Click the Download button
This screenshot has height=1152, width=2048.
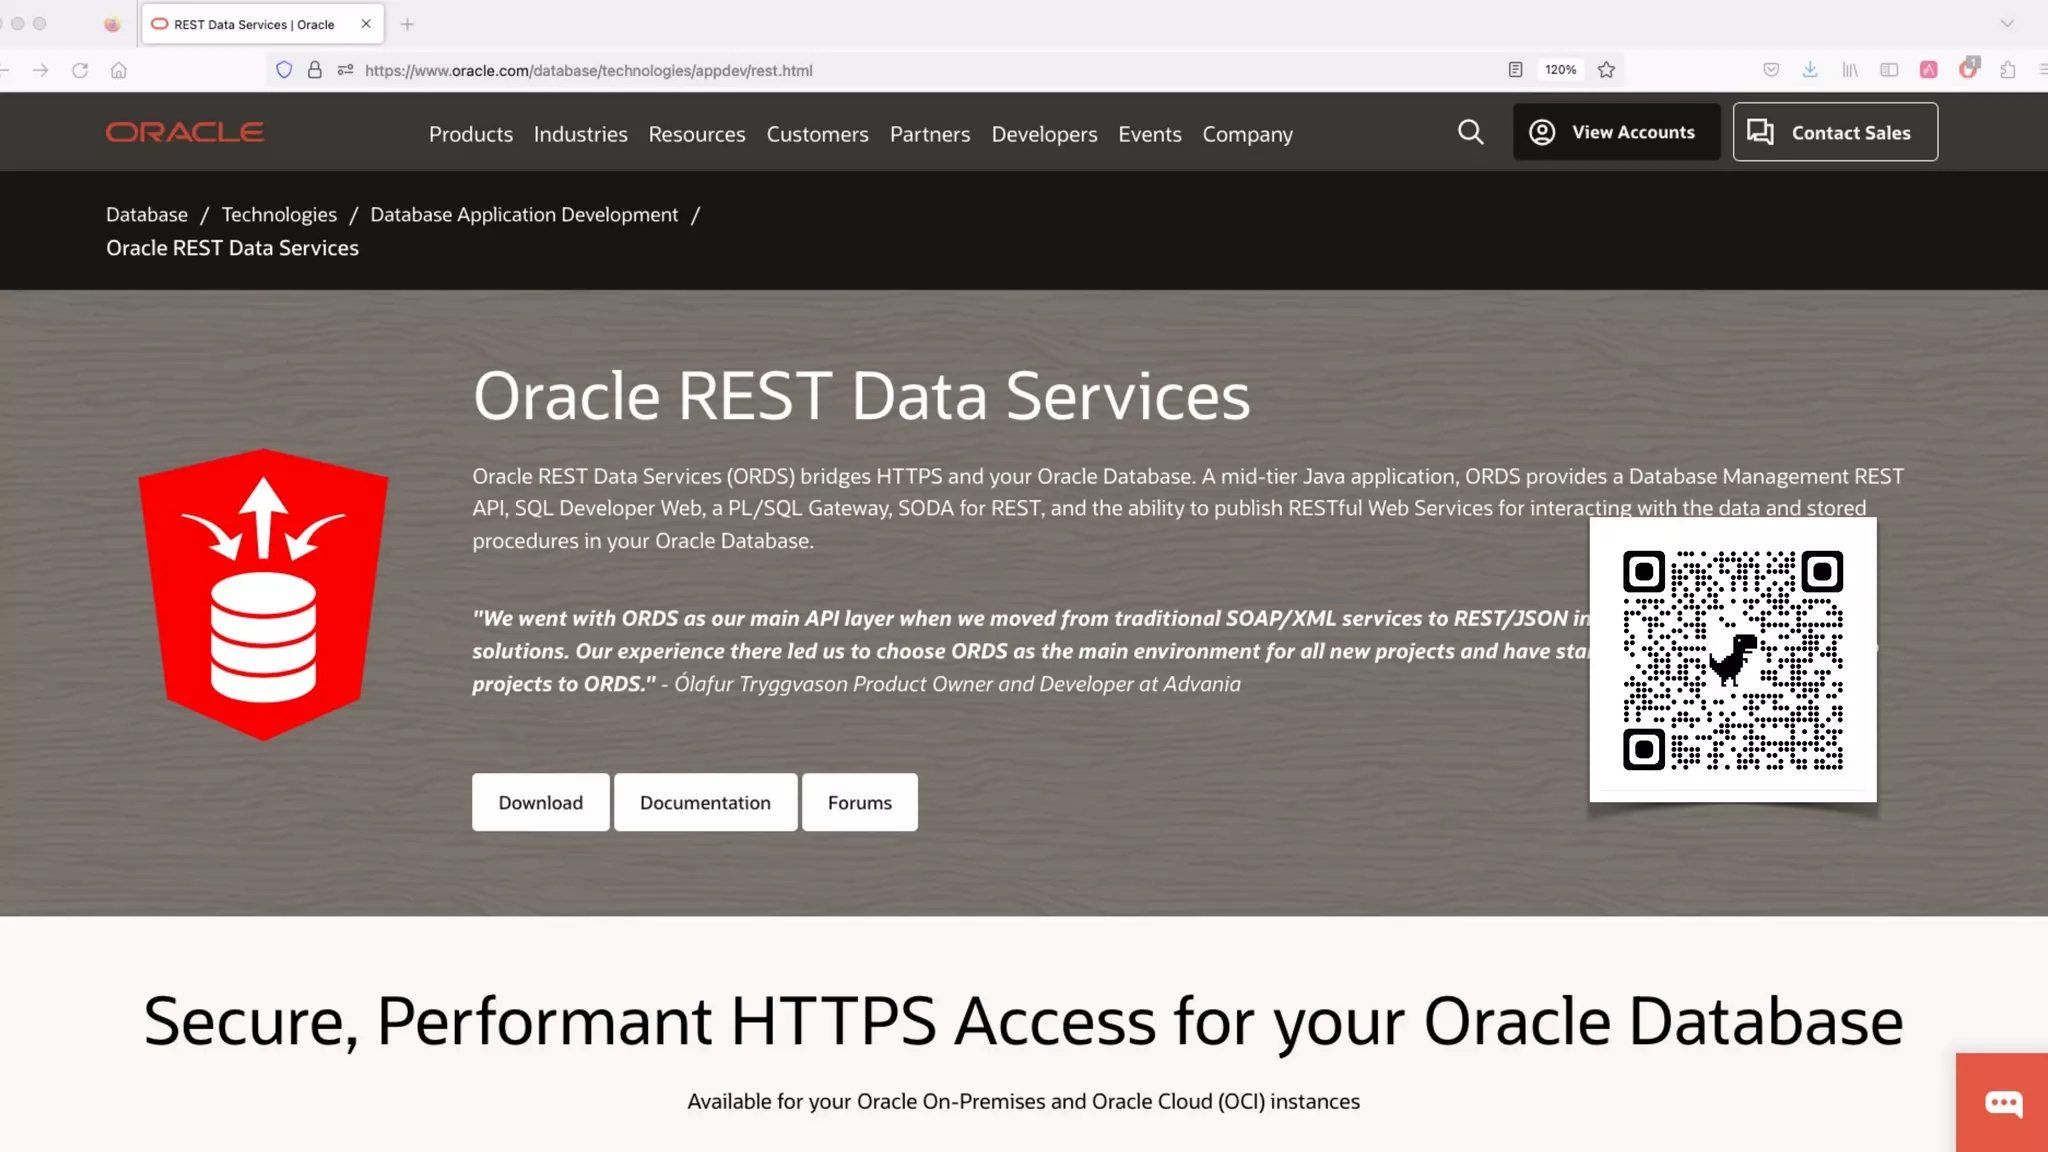pyautogui.click(x=540, y=802)
